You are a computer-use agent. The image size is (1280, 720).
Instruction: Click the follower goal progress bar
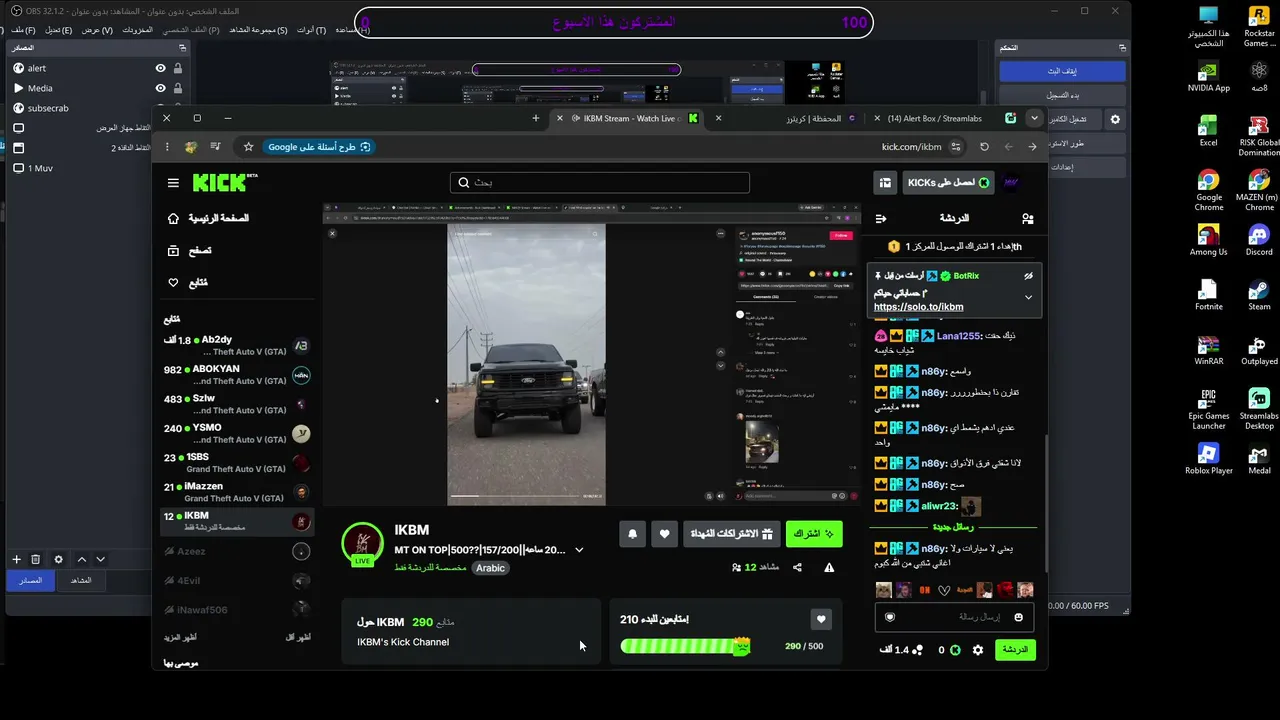[686, 646]
